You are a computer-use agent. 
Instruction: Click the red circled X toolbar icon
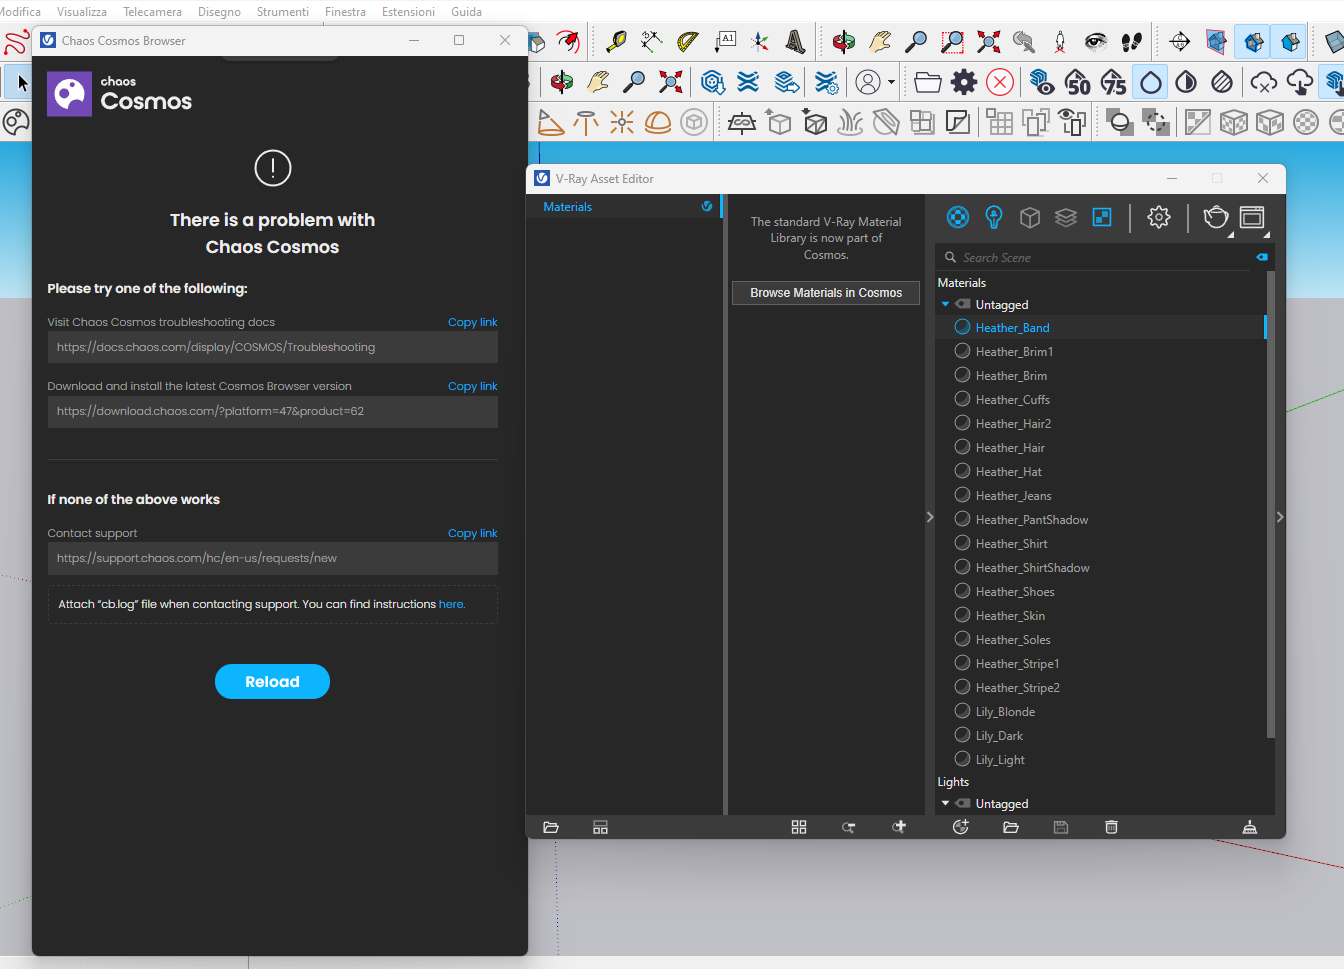(x=1000, y=82)
